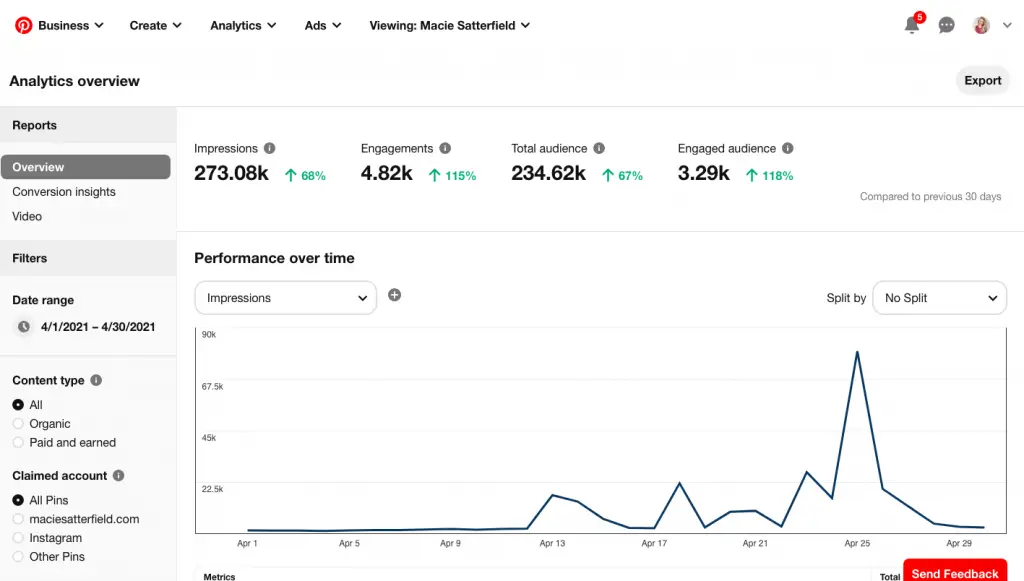Open Conversion insights report
This screenshot has width=1024, height=581.
pyautogui.click(x=64, y=192)
